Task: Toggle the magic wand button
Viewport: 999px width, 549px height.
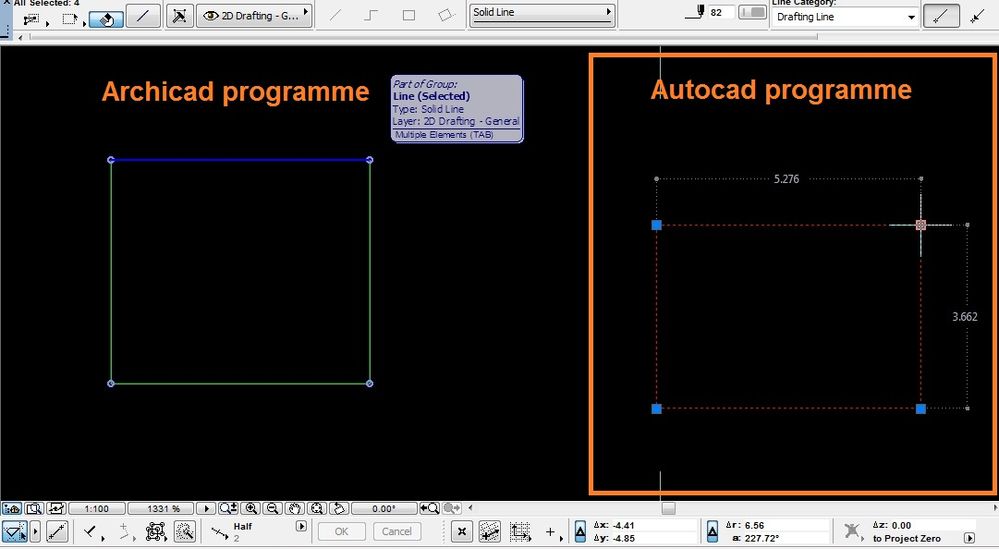Action: 185,531
